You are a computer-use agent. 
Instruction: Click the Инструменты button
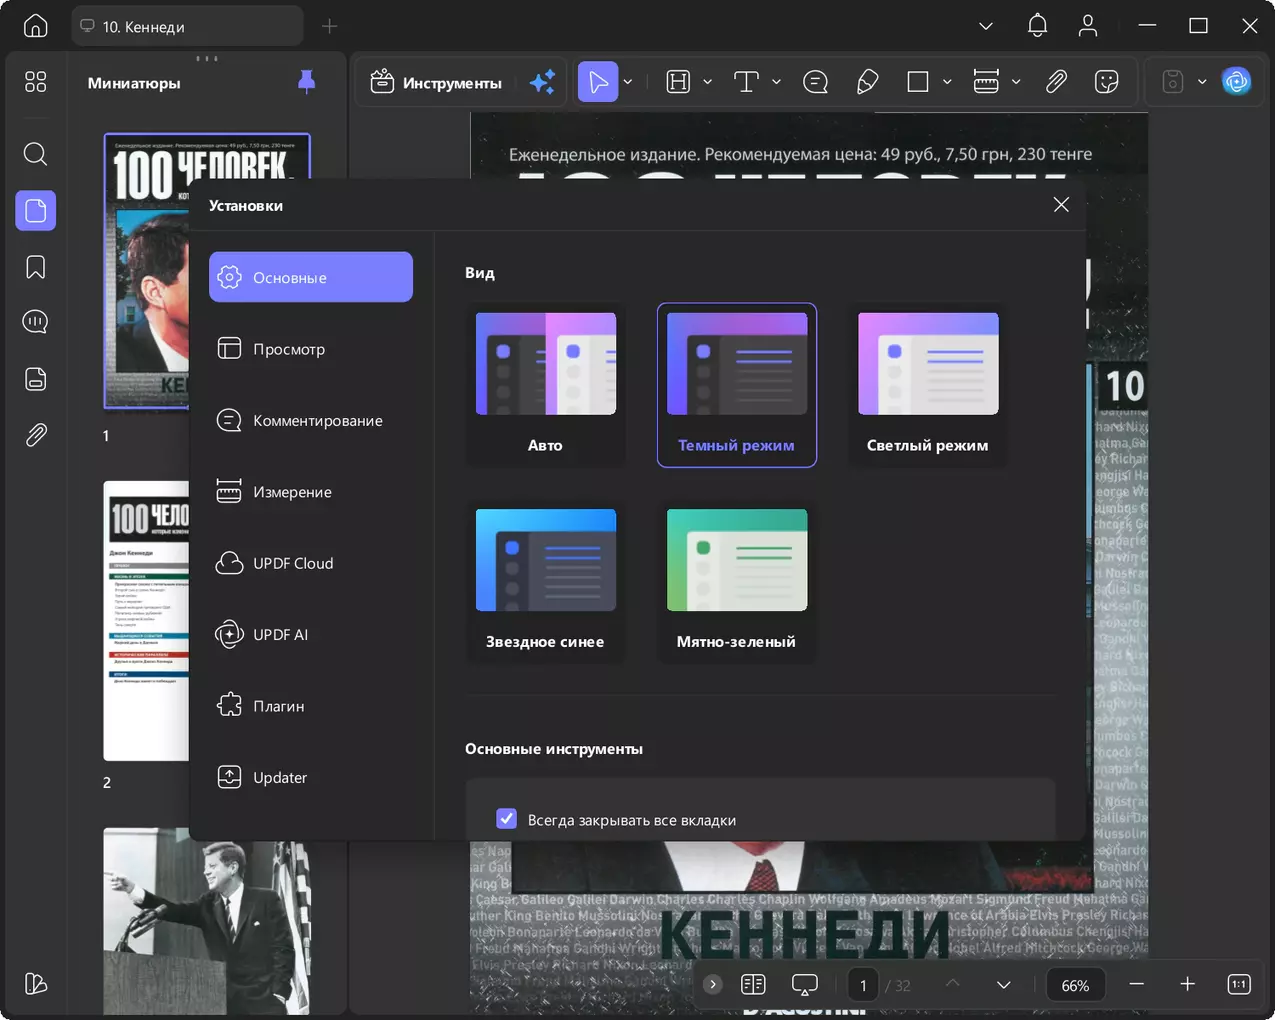point(436,82)
